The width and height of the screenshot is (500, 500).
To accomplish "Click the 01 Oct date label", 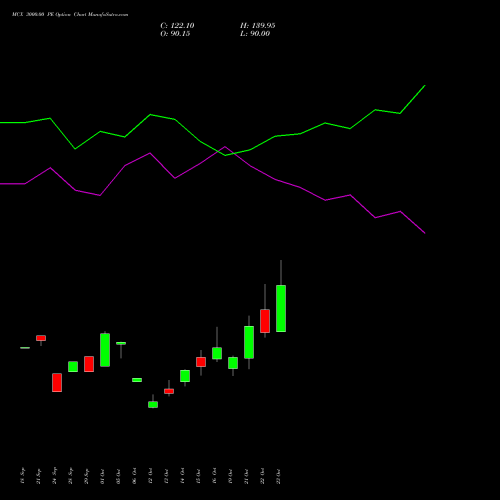I will [x=103, y=476].
